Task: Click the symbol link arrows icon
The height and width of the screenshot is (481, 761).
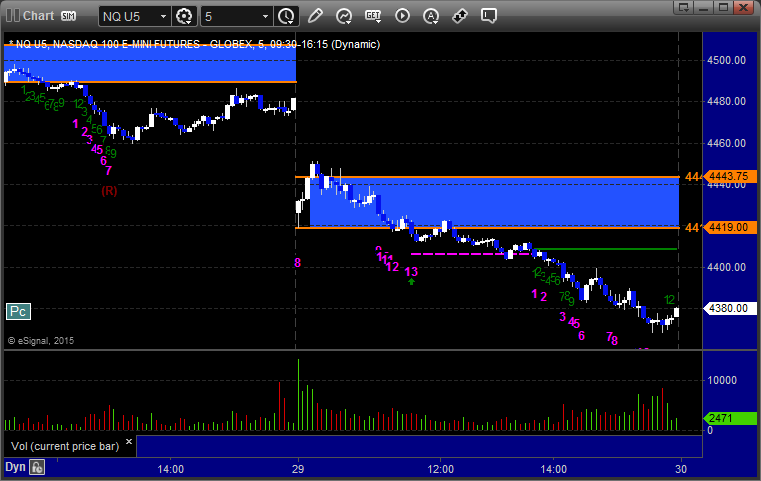Action: click(460, 16)
